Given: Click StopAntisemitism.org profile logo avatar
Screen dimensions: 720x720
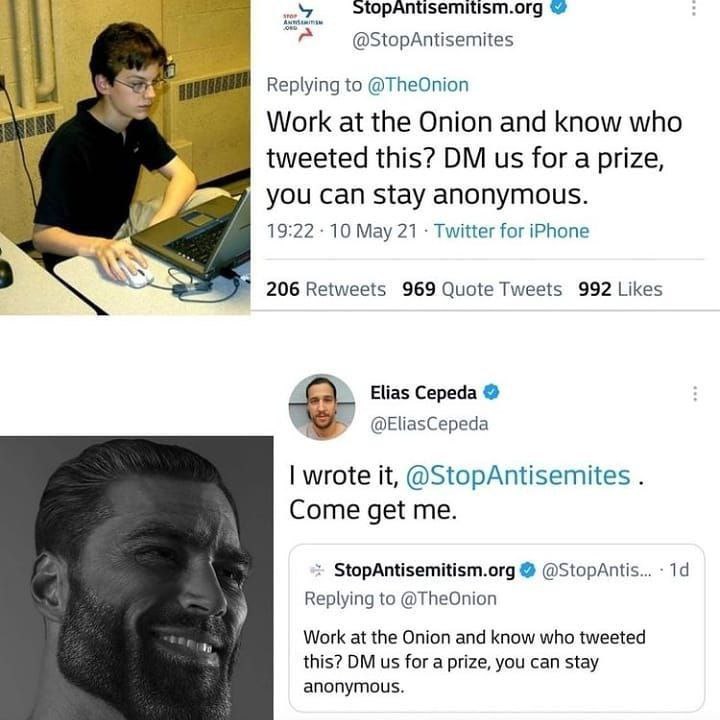Looking at the screenshot, I should click(304, 22).
